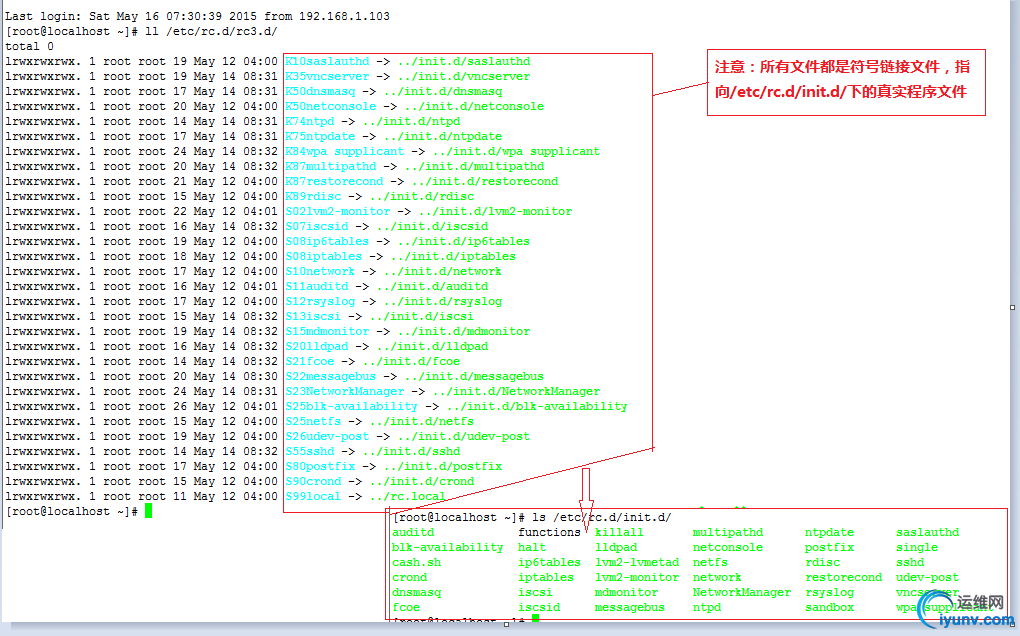Click the 'ls /etc/rc.d/init.d/' command text
The width and height of the screenshot is (1020, 636).
click(602, 517)
